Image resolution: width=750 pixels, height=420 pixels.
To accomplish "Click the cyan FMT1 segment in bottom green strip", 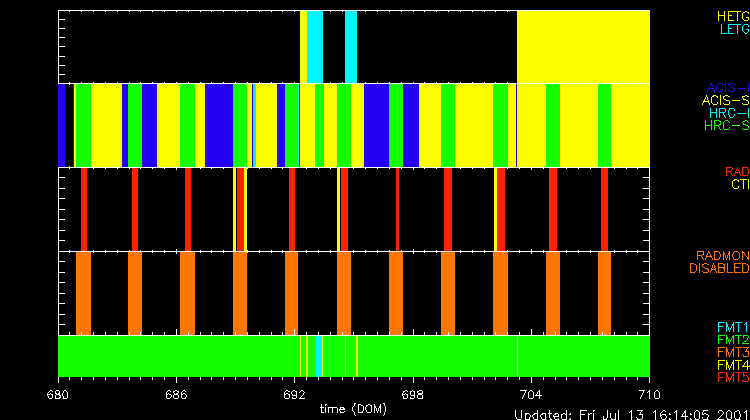I will (319, 355).
